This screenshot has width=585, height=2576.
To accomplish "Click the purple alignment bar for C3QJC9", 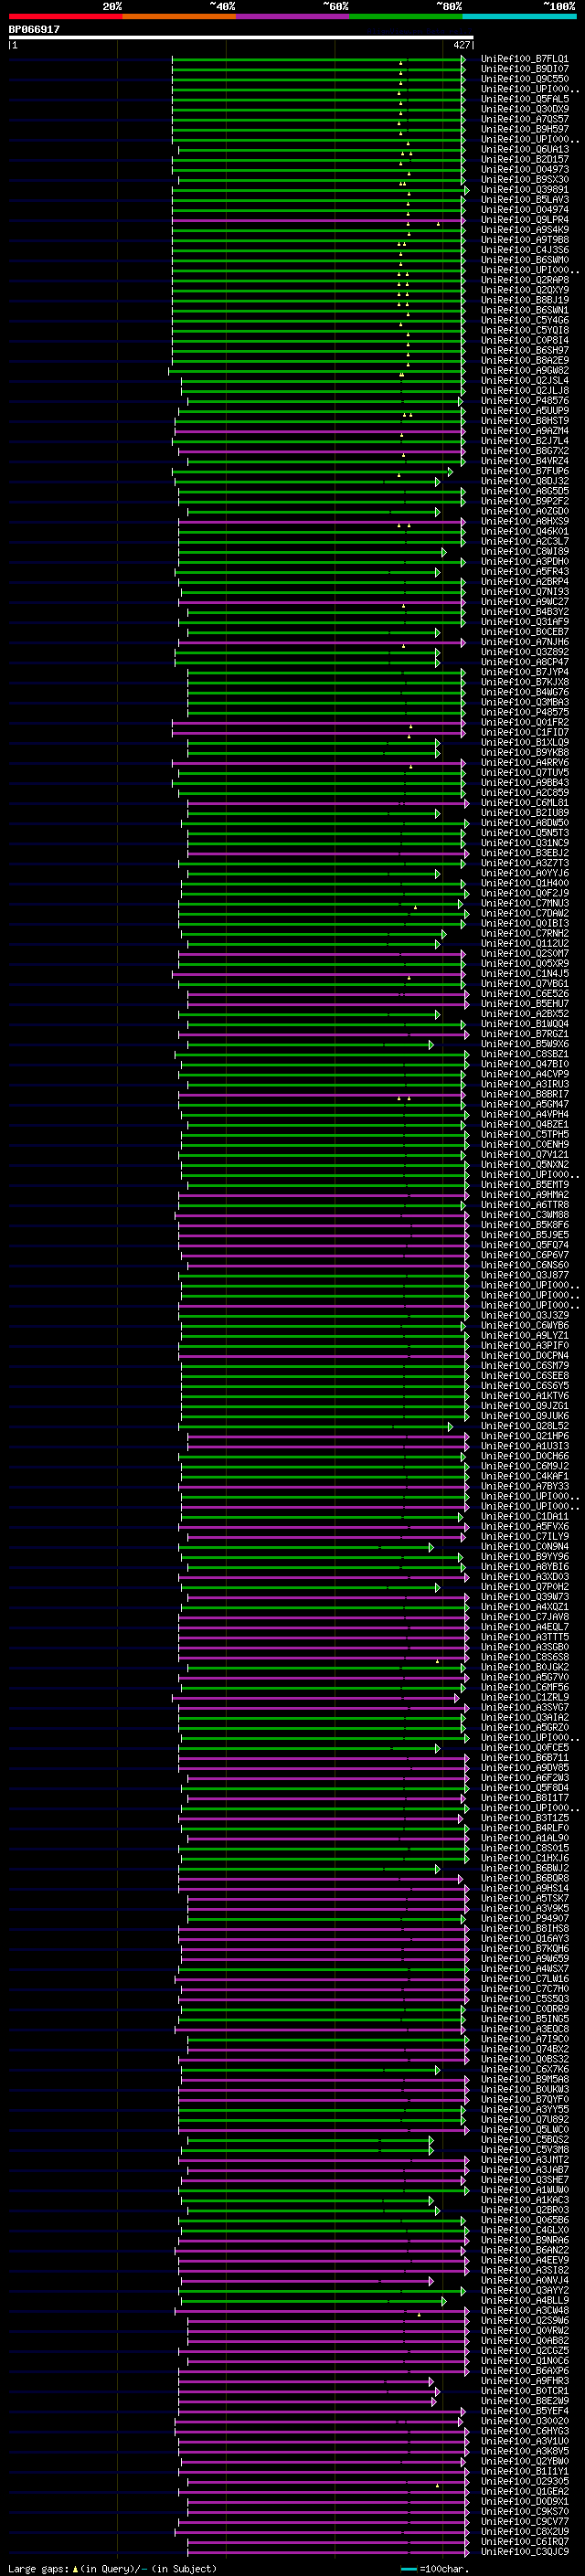I will (x=328, y=2551).
